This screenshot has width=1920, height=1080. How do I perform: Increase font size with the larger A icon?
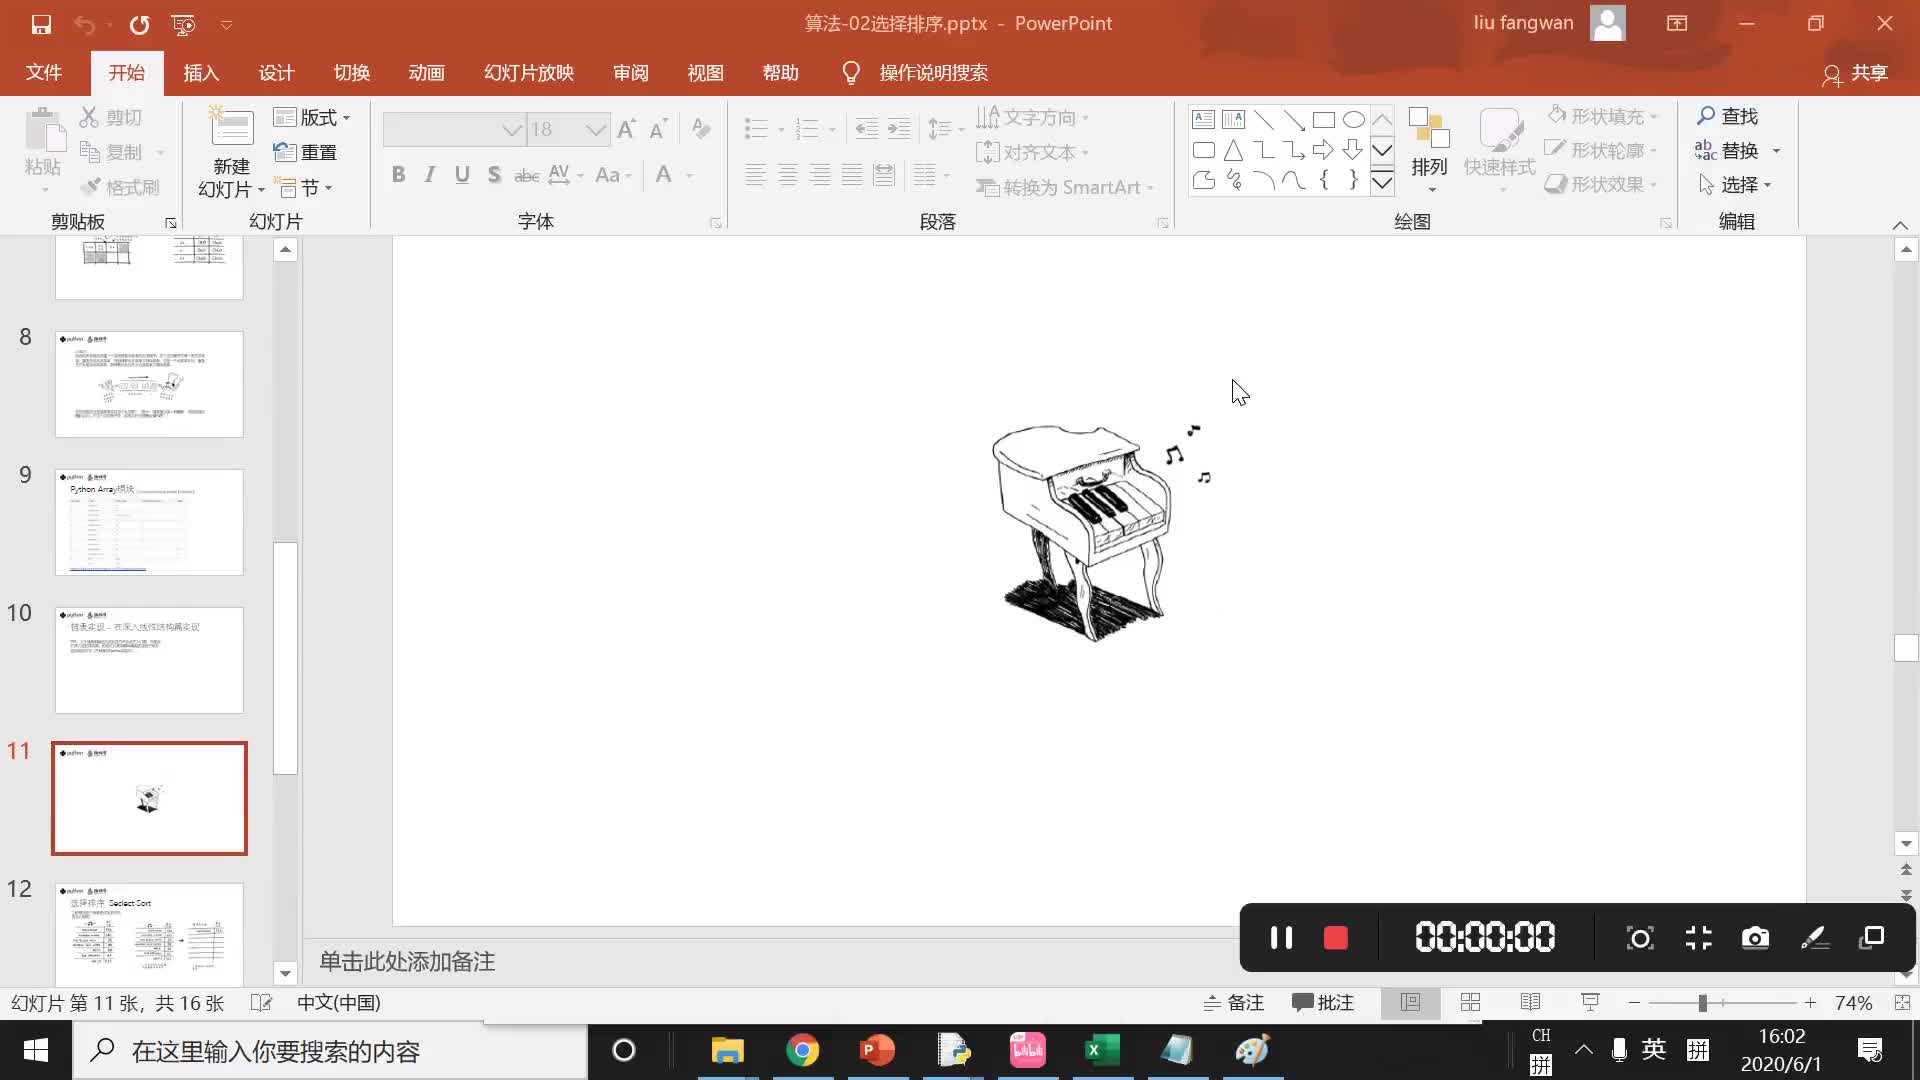point(627,129)
